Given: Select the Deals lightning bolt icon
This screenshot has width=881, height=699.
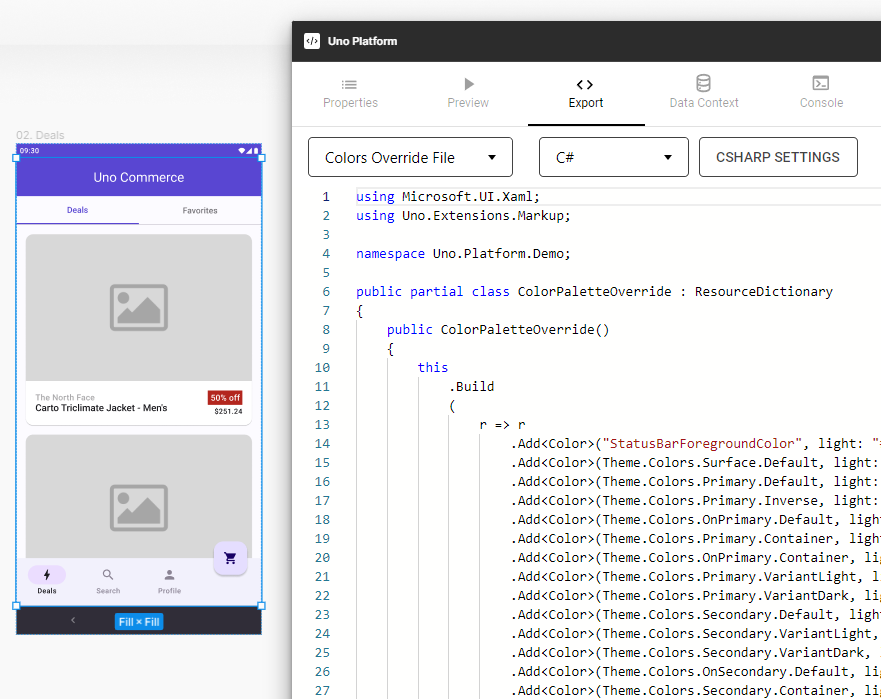Looking at the screenshot, I should tap(47, 575).
